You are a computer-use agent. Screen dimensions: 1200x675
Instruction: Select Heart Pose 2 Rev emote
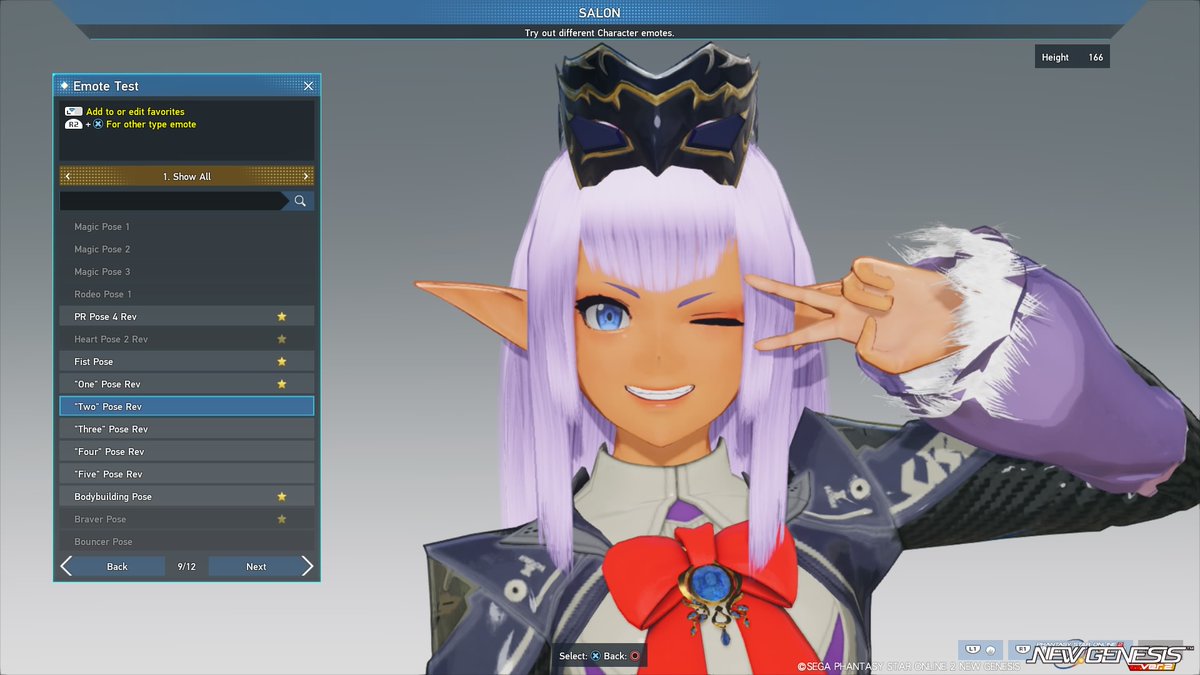tap(187, 339)
